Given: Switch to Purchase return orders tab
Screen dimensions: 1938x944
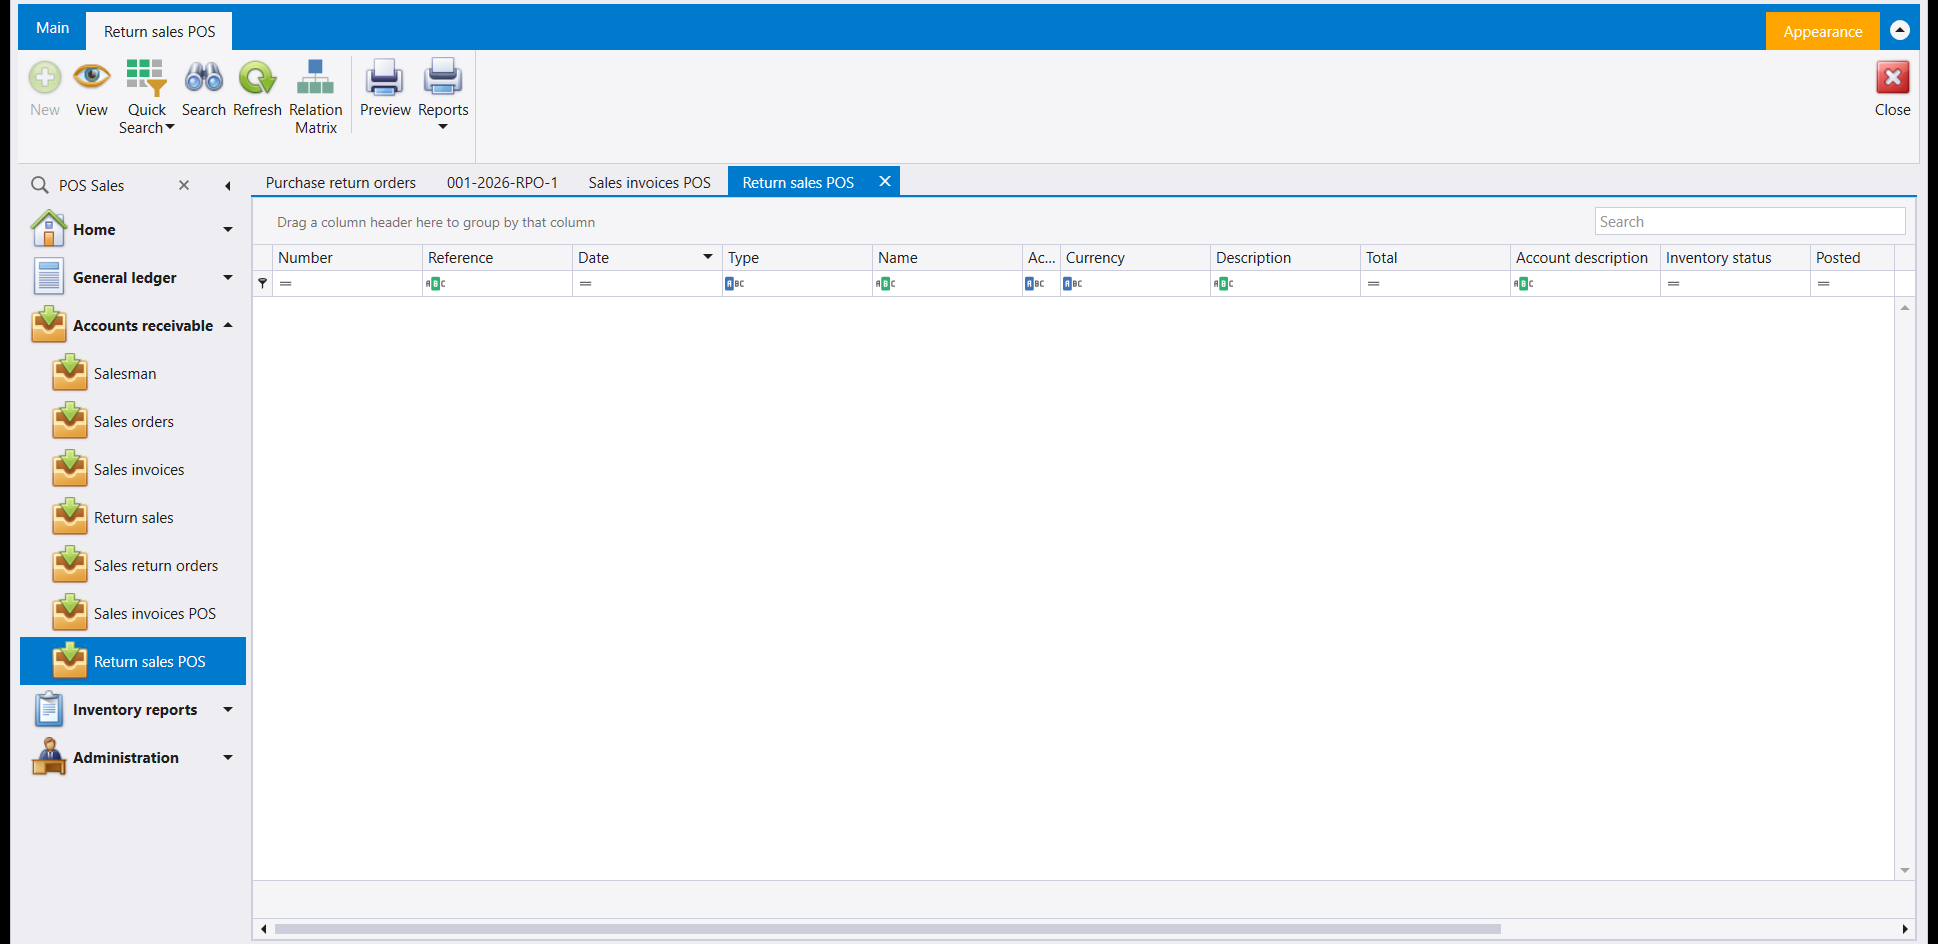Looking at the screenshot, I should 341,182.
